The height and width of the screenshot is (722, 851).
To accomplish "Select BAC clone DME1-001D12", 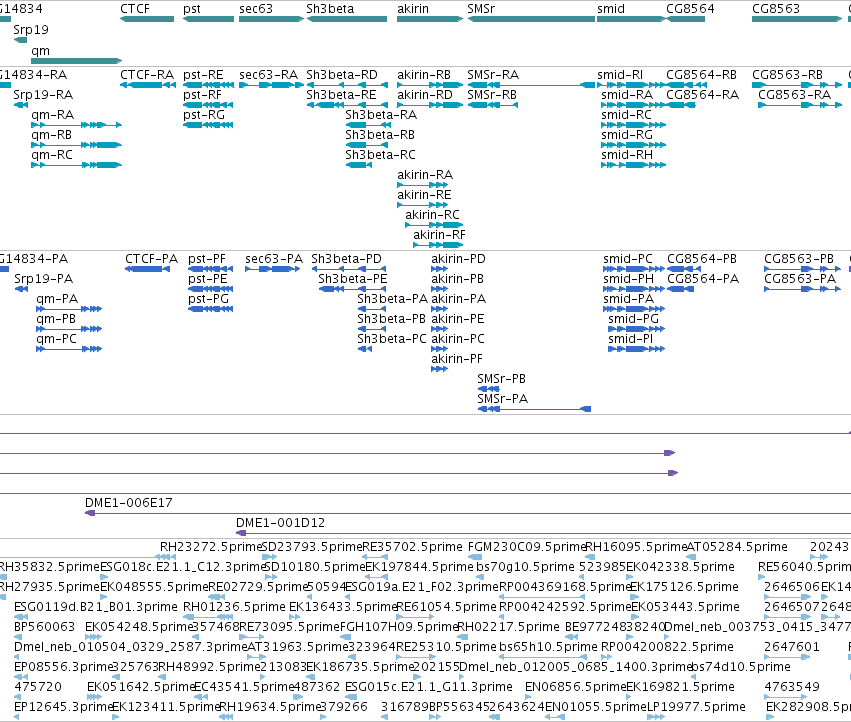I will click(543, 534).
